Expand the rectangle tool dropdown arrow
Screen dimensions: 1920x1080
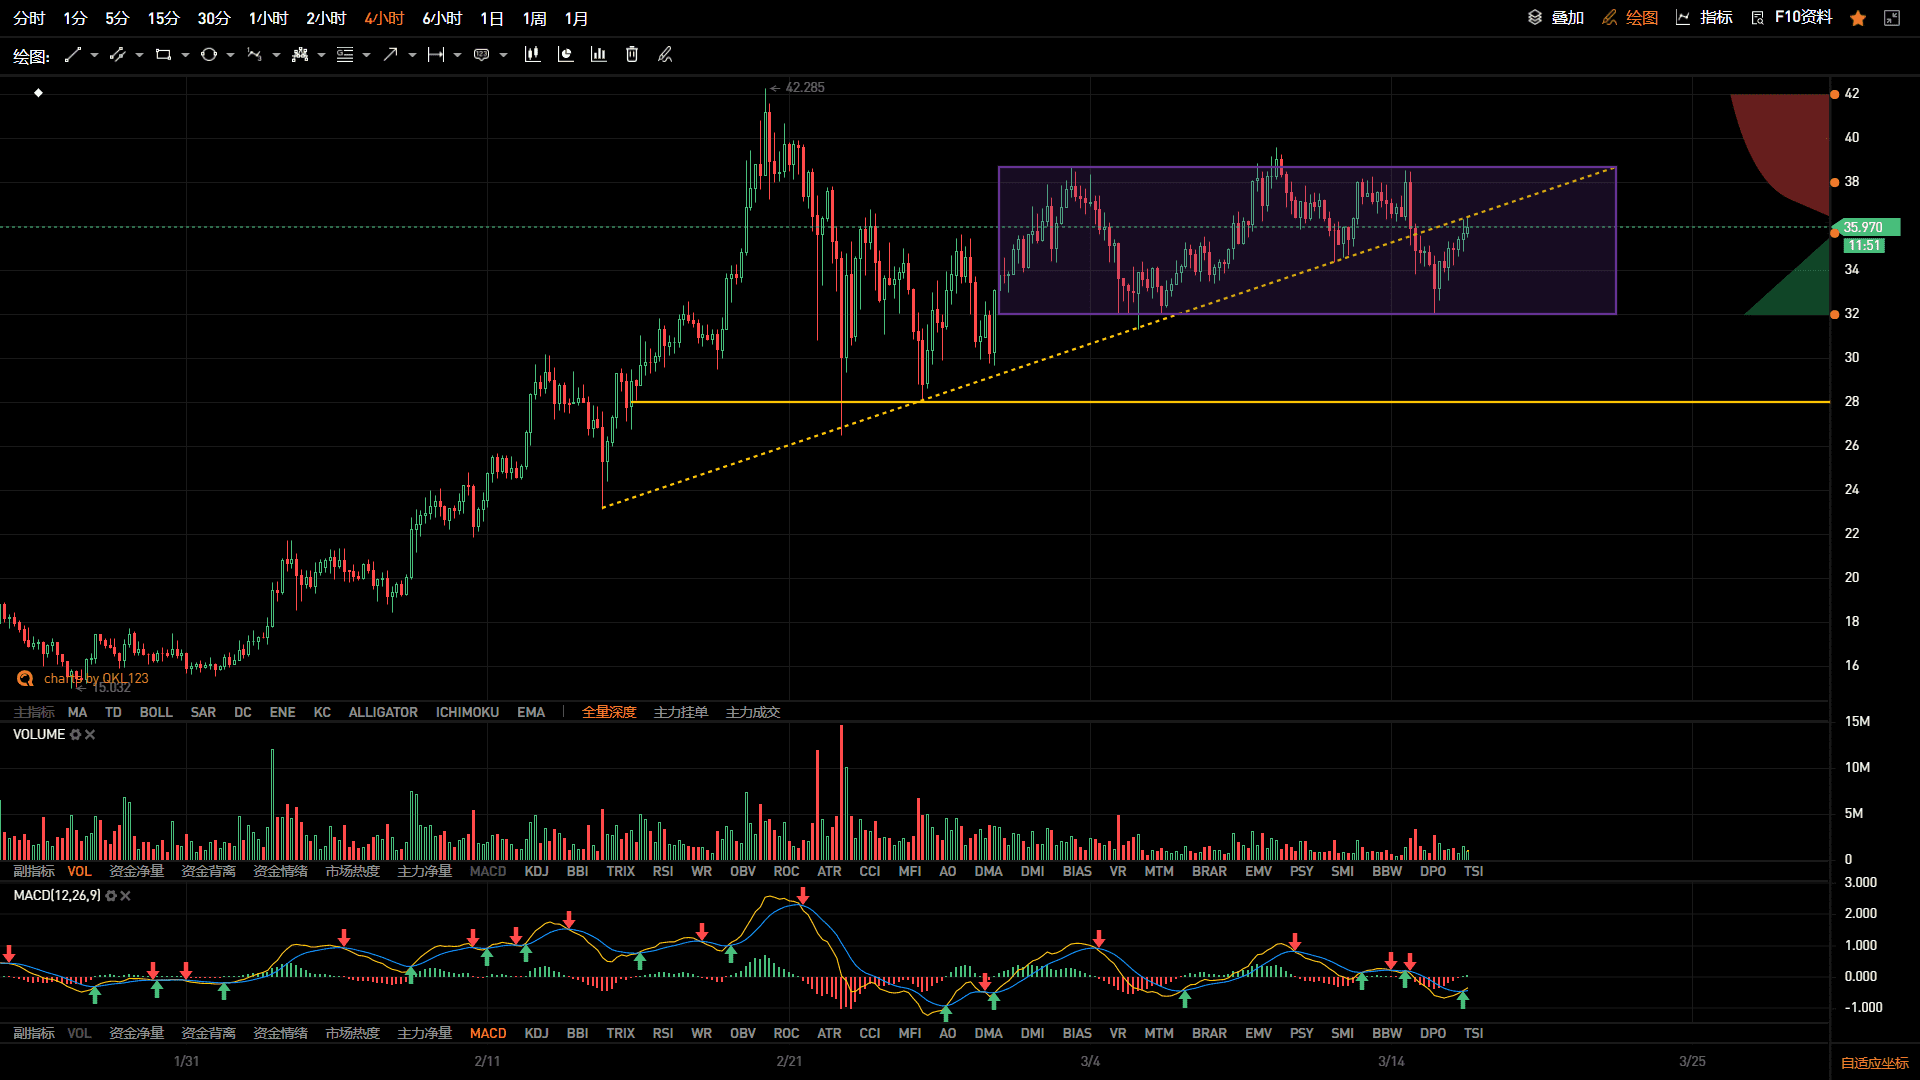pyautogui.click(x=185, y=55)
